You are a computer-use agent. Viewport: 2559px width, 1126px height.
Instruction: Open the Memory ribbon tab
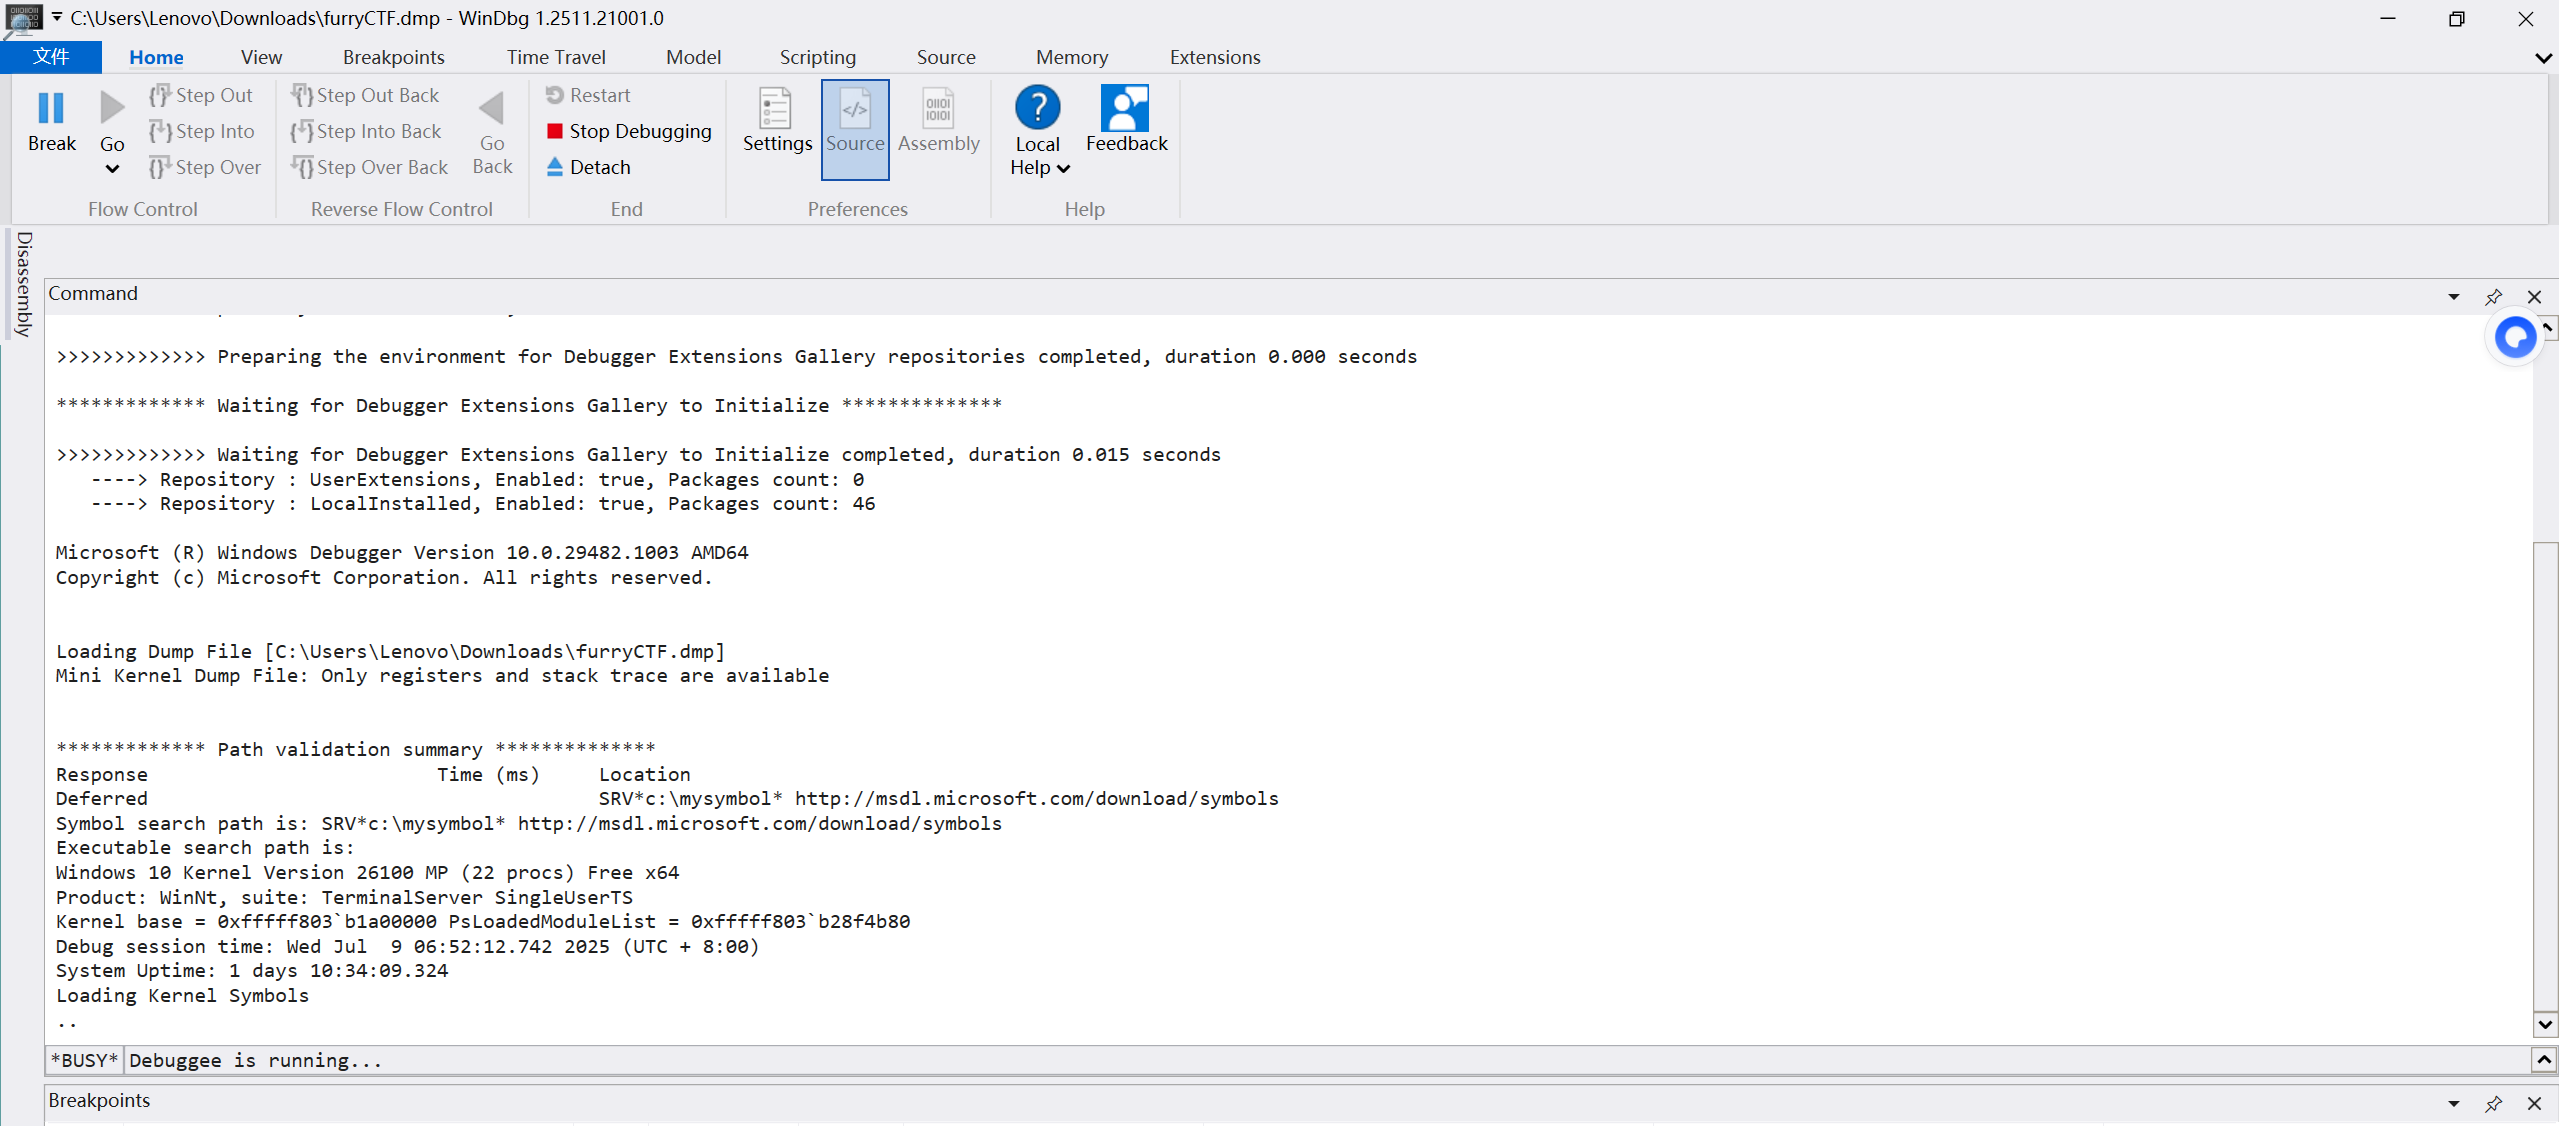[1071, 57]
